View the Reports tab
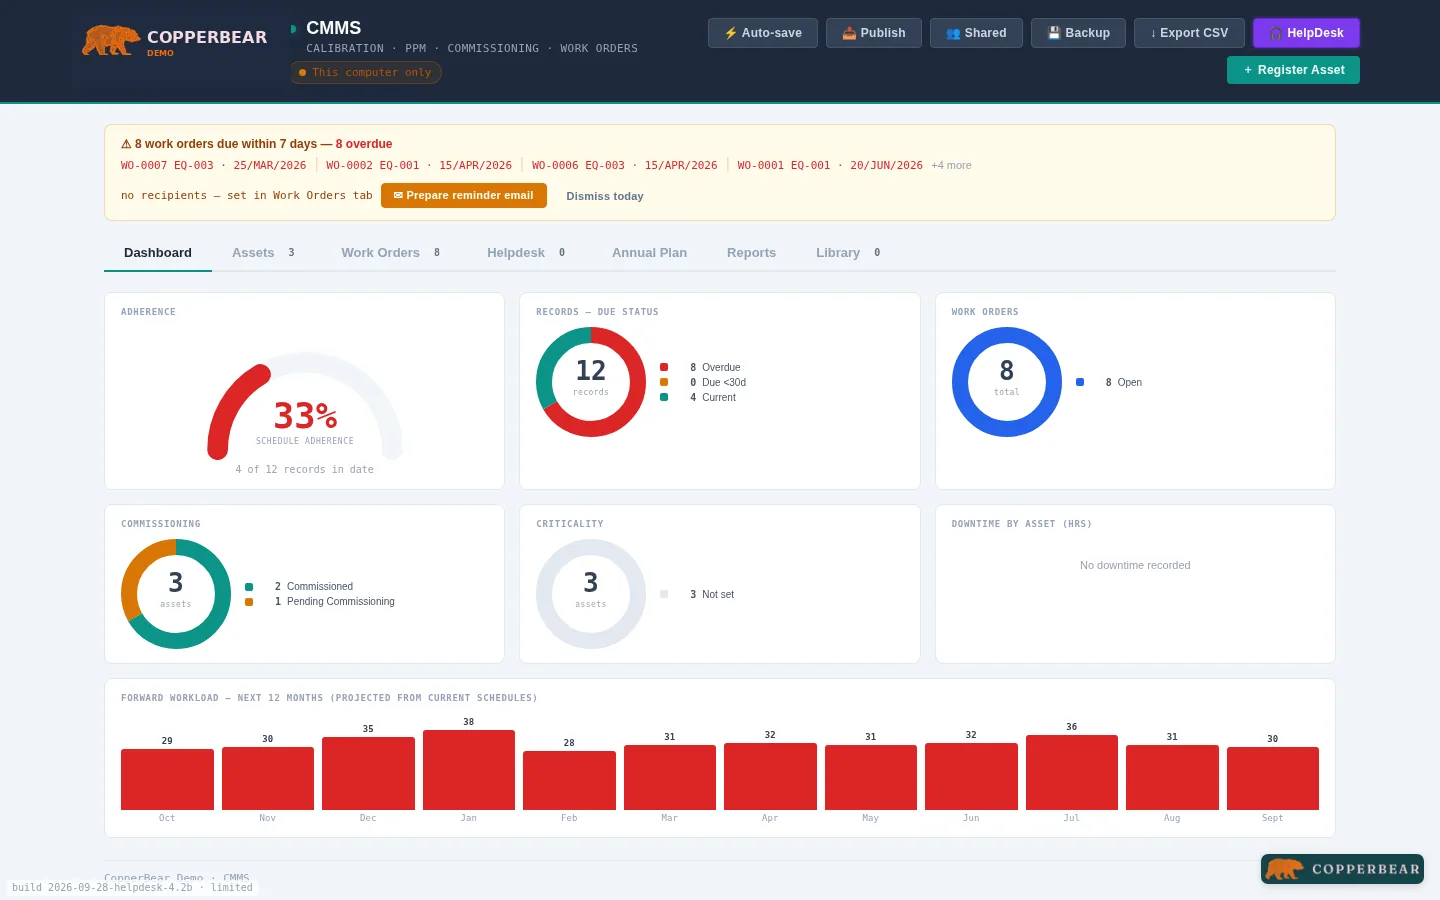Screen dimensions: 1440x900 pyautogui.click(x=751, y=253)
